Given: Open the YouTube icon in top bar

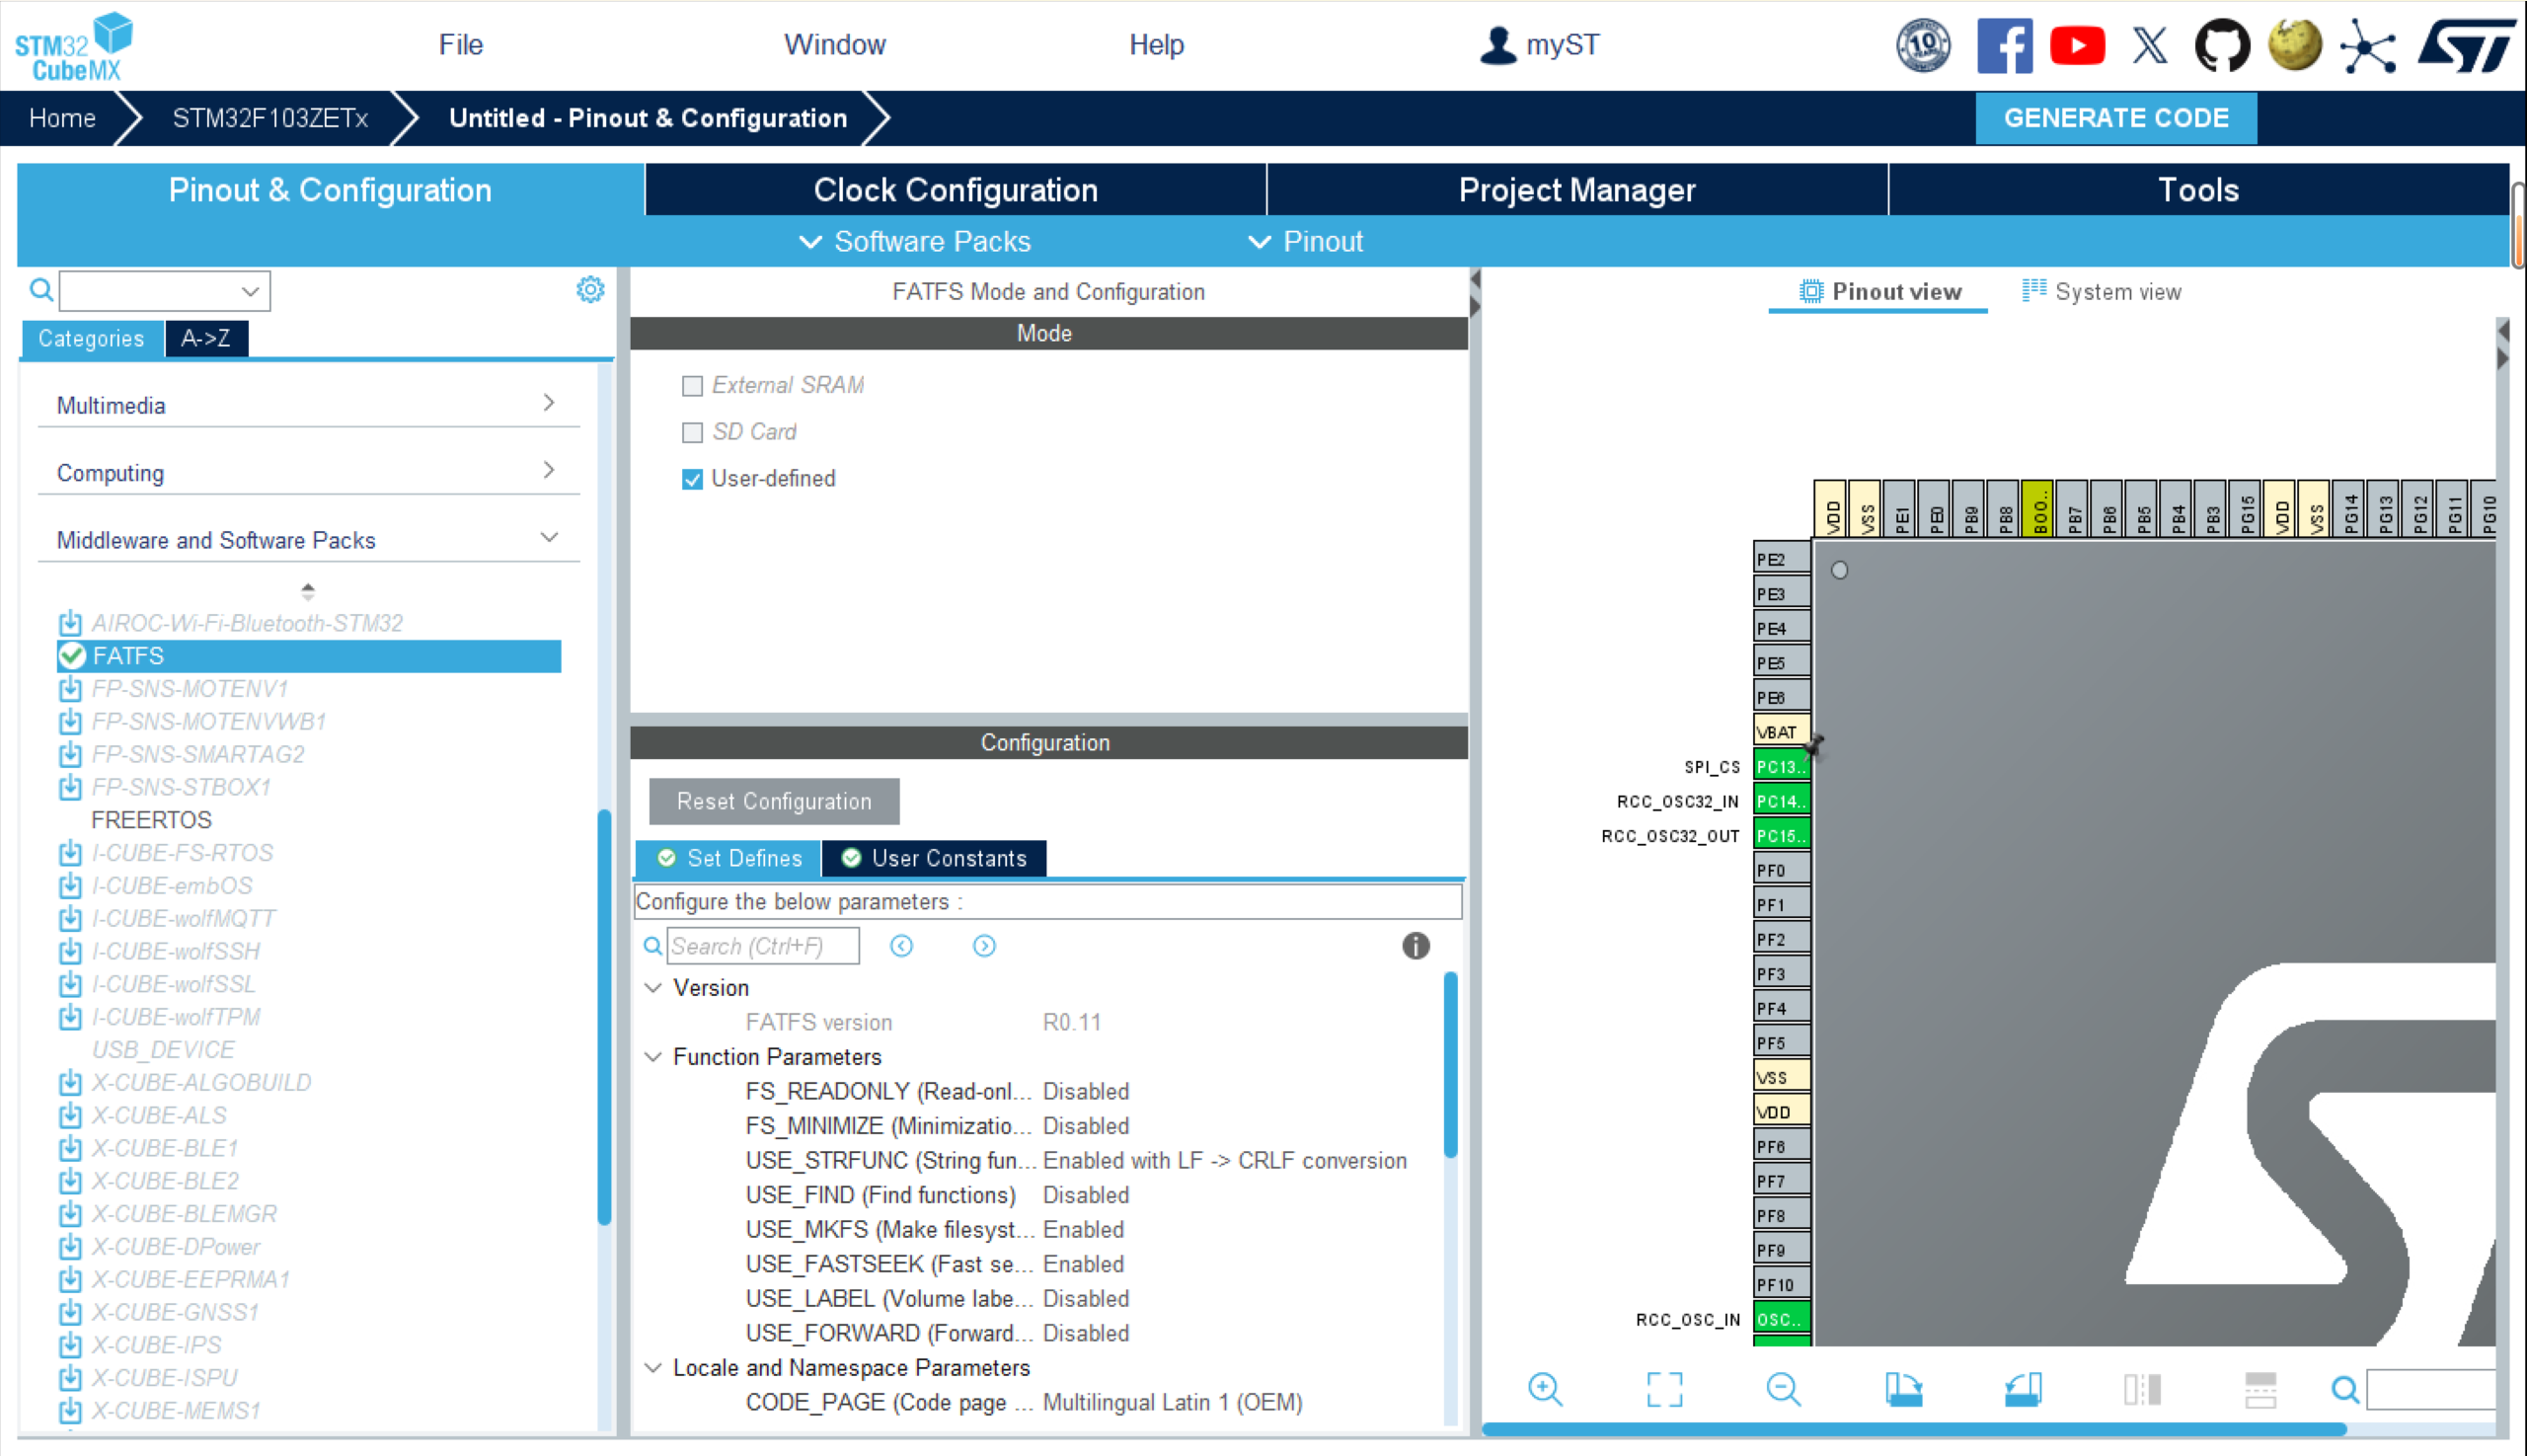Looking at the screenshot, I should (x=2077, y=45).
